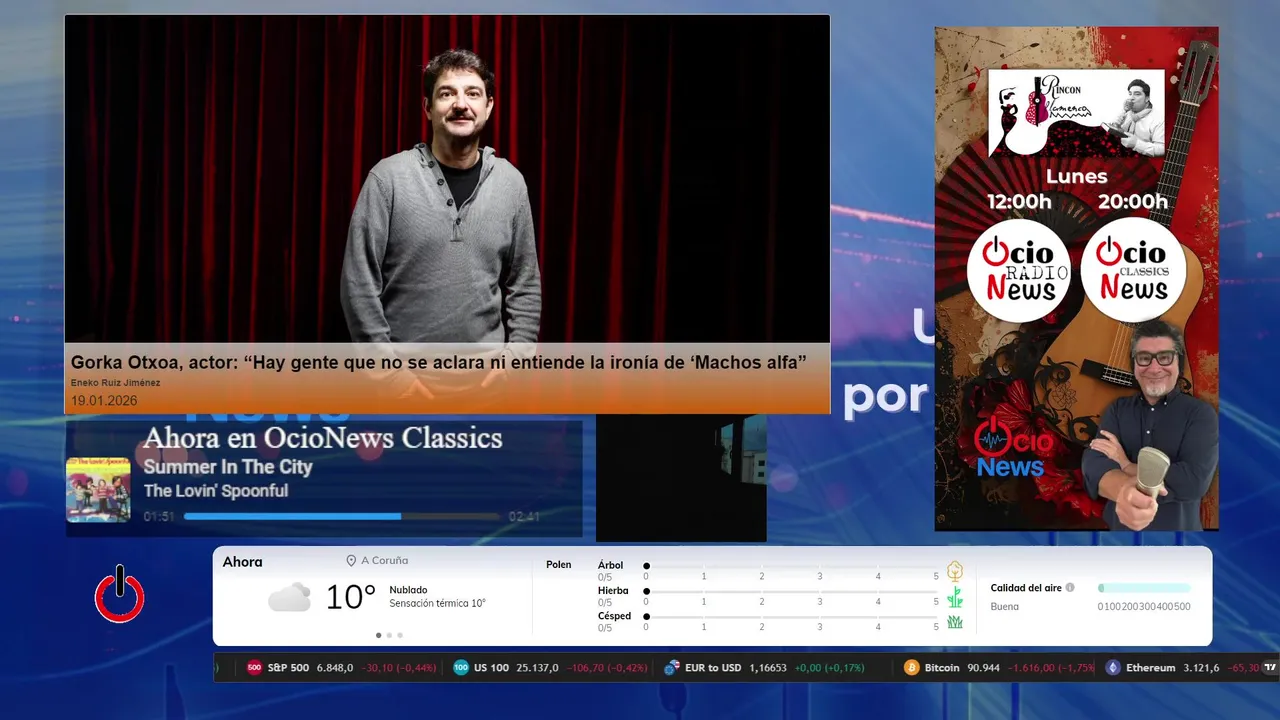This screenshot has width=1280, height=720.
Task: Select the second weather carousel dot
Action: coord(389,635)
